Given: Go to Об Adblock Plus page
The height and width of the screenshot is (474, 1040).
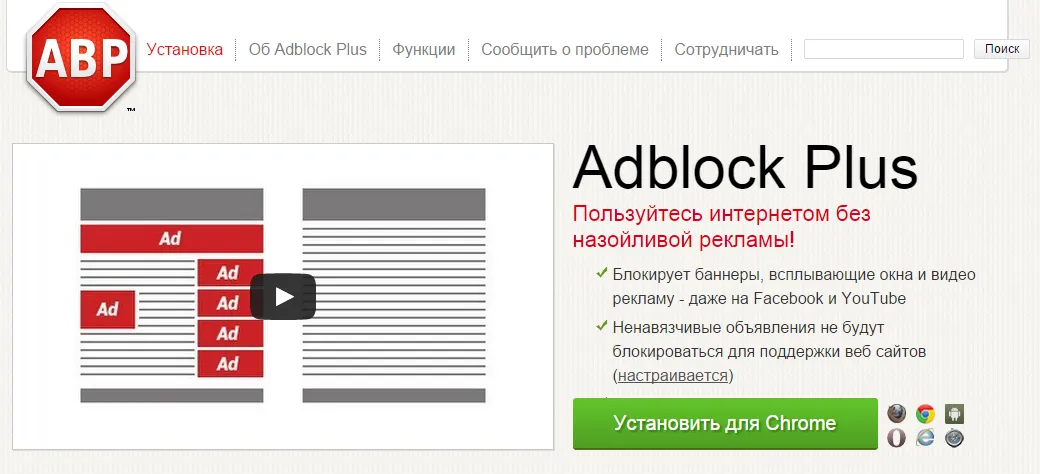Looking at the screenshot, I should tap(308, 49).
